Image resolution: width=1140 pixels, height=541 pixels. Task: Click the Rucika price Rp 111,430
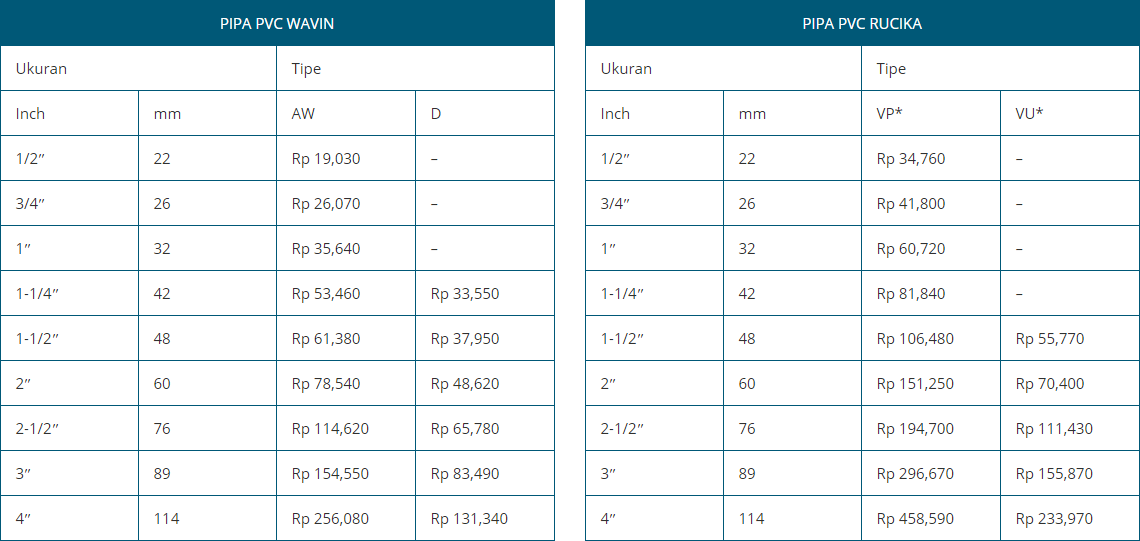pos(1054,429)
